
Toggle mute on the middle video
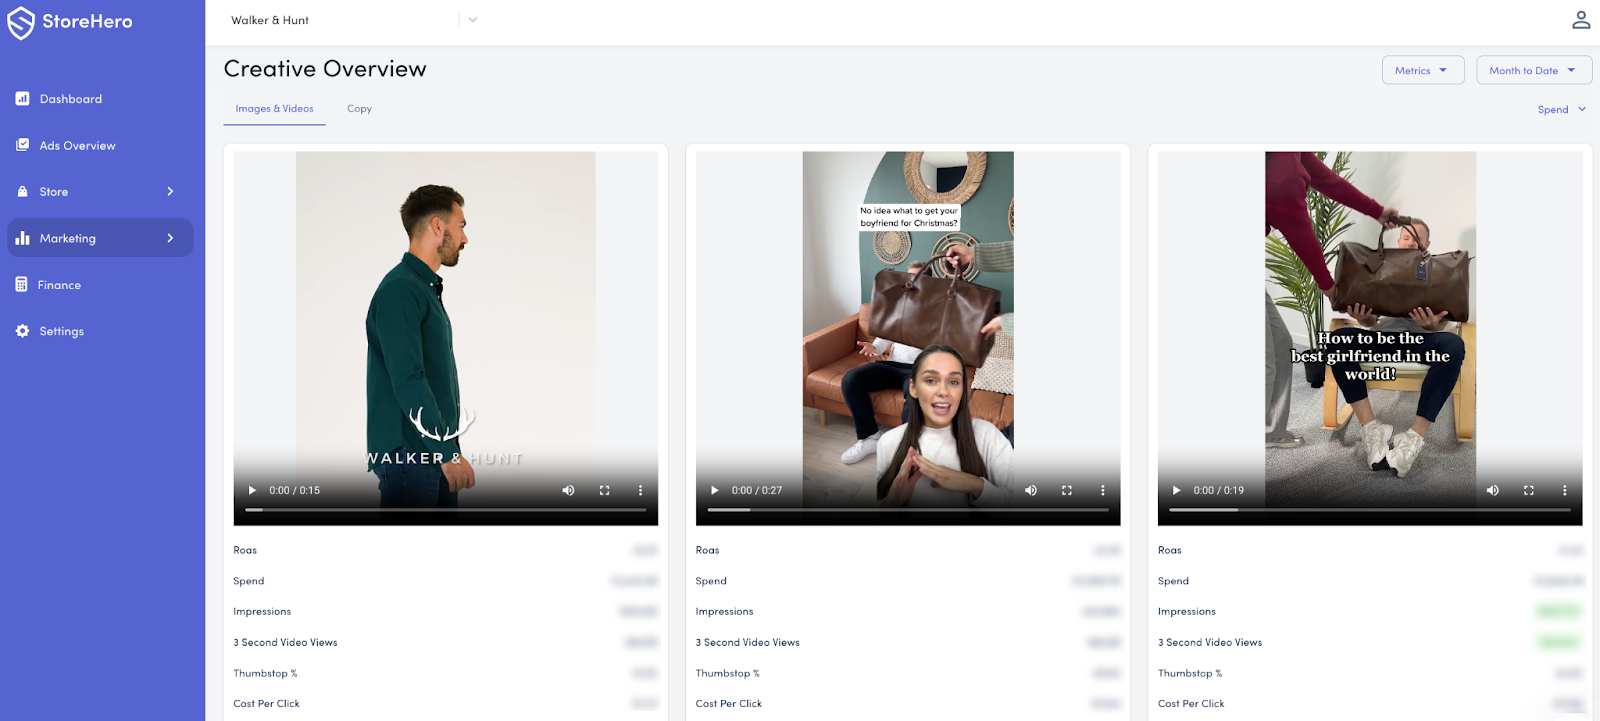coord(1030,490)
